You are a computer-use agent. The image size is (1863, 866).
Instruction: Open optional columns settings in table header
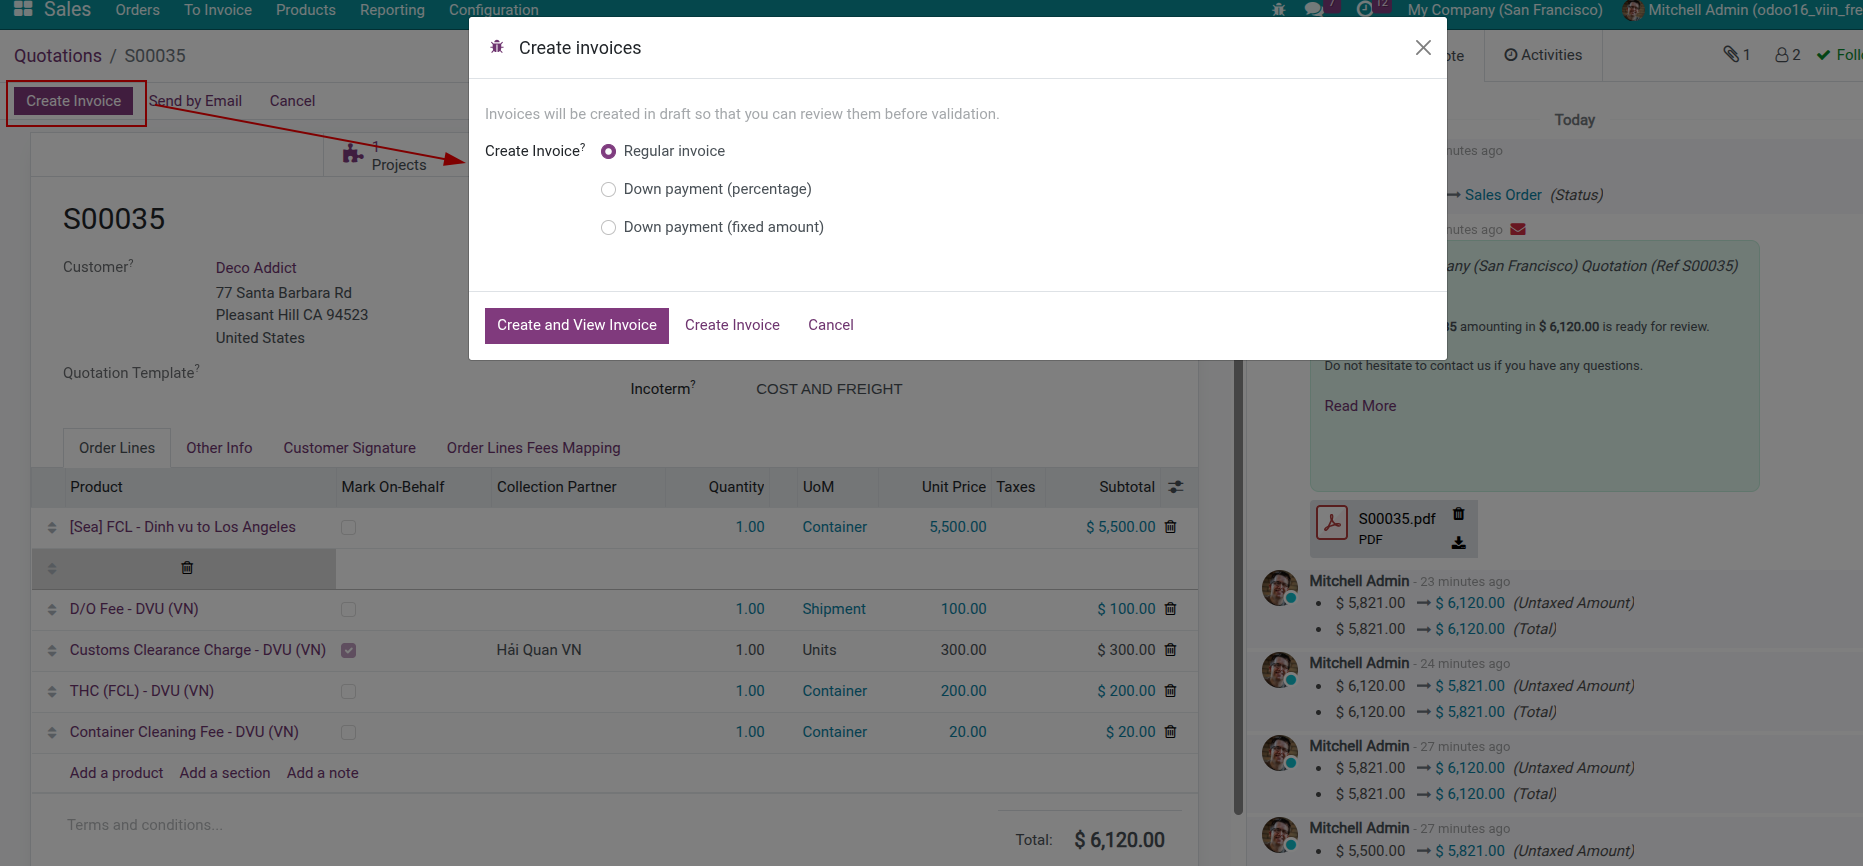point(1176,487)
